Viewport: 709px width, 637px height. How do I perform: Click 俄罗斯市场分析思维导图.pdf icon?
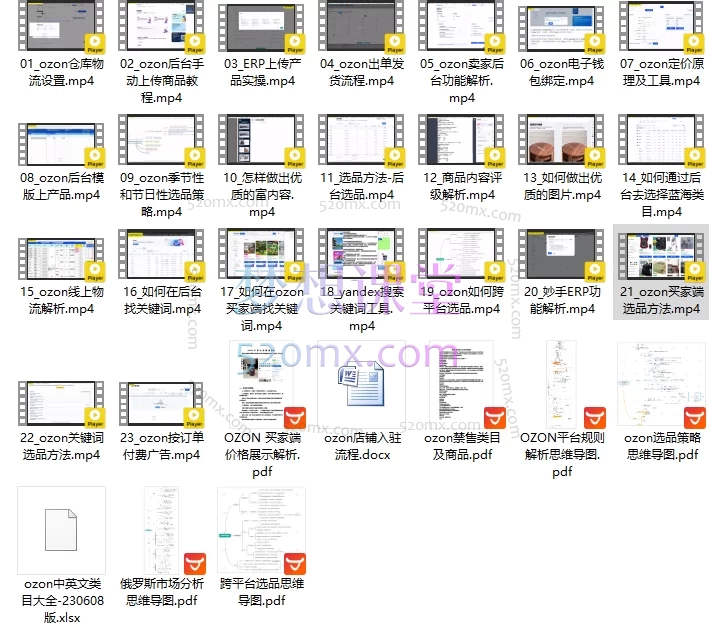coord(161,529)
